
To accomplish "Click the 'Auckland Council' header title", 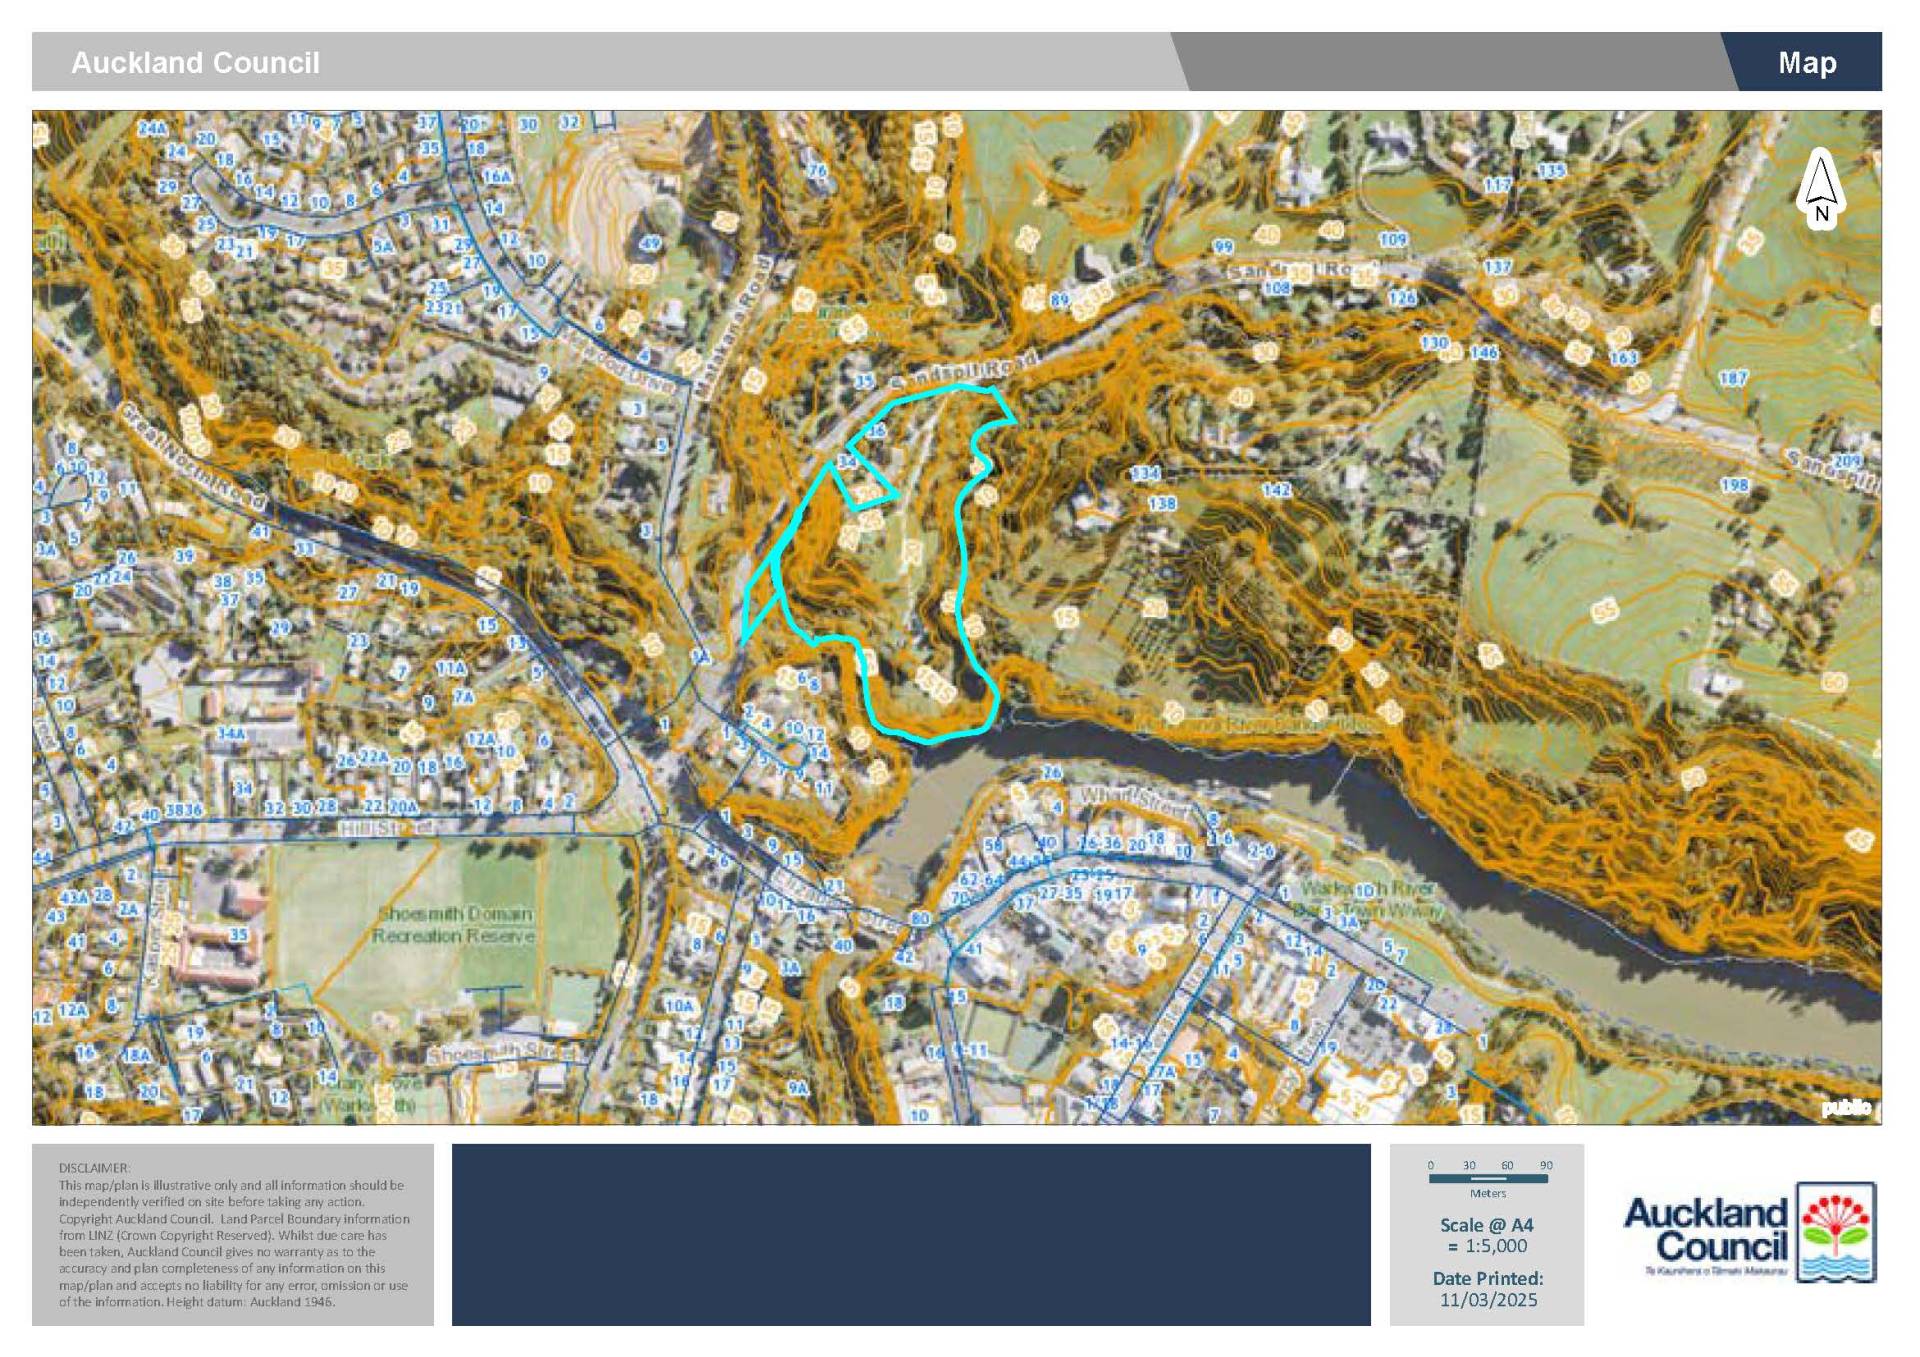I will coord(195,63).
